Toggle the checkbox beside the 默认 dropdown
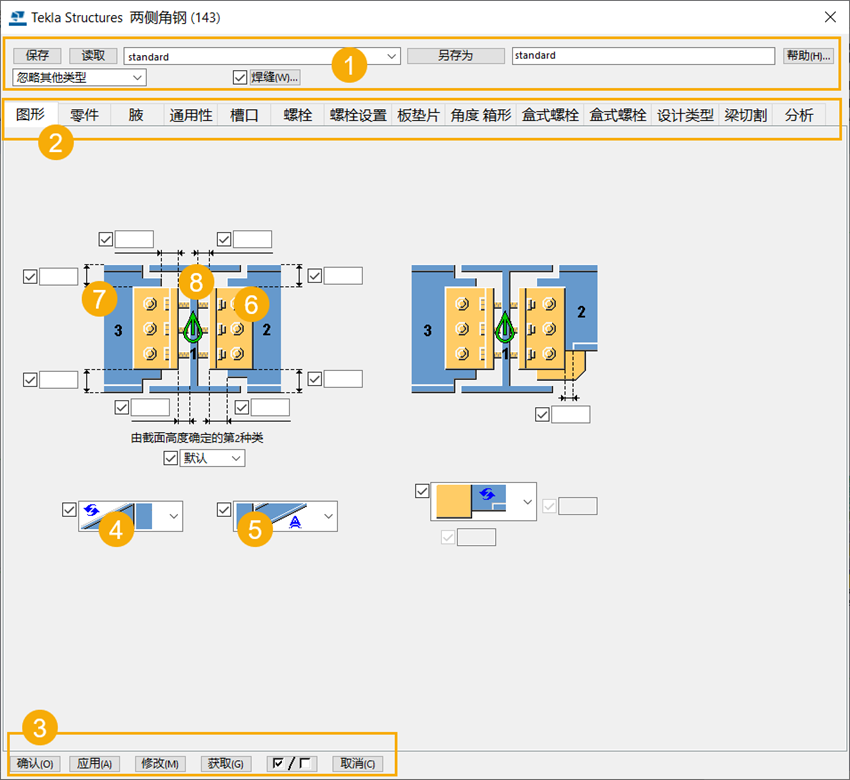The width and height of the screenshot is (850, 780). 171,458
